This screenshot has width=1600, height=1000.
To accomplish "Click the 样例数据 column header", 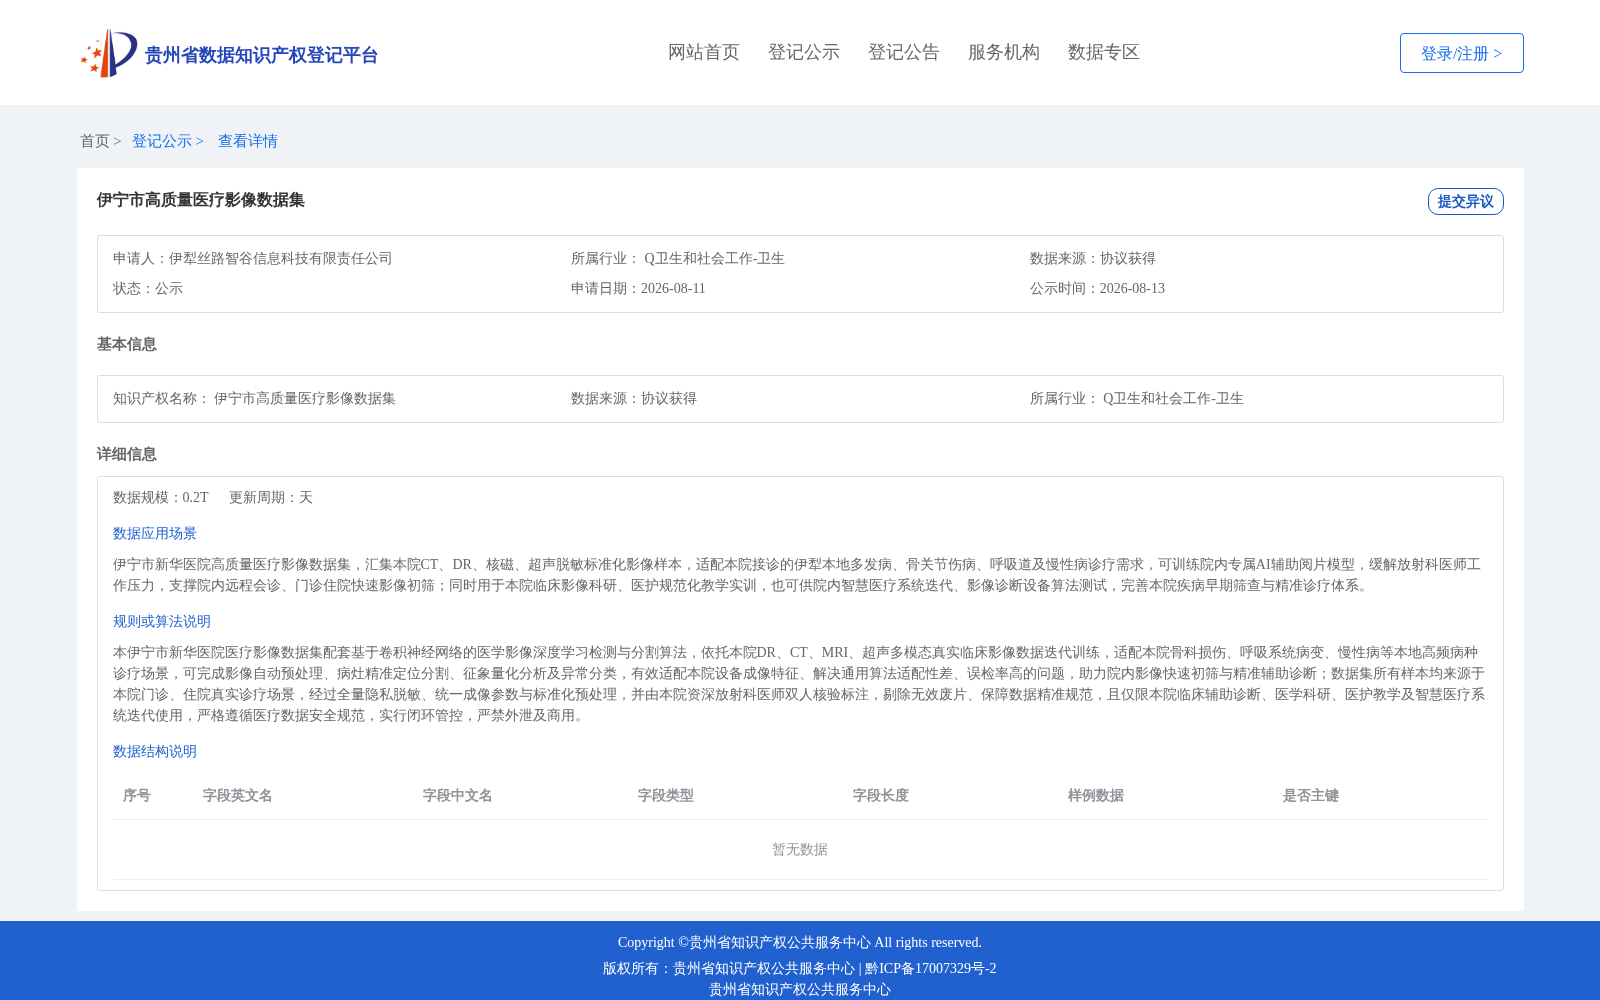I will tap(1096, 795).
